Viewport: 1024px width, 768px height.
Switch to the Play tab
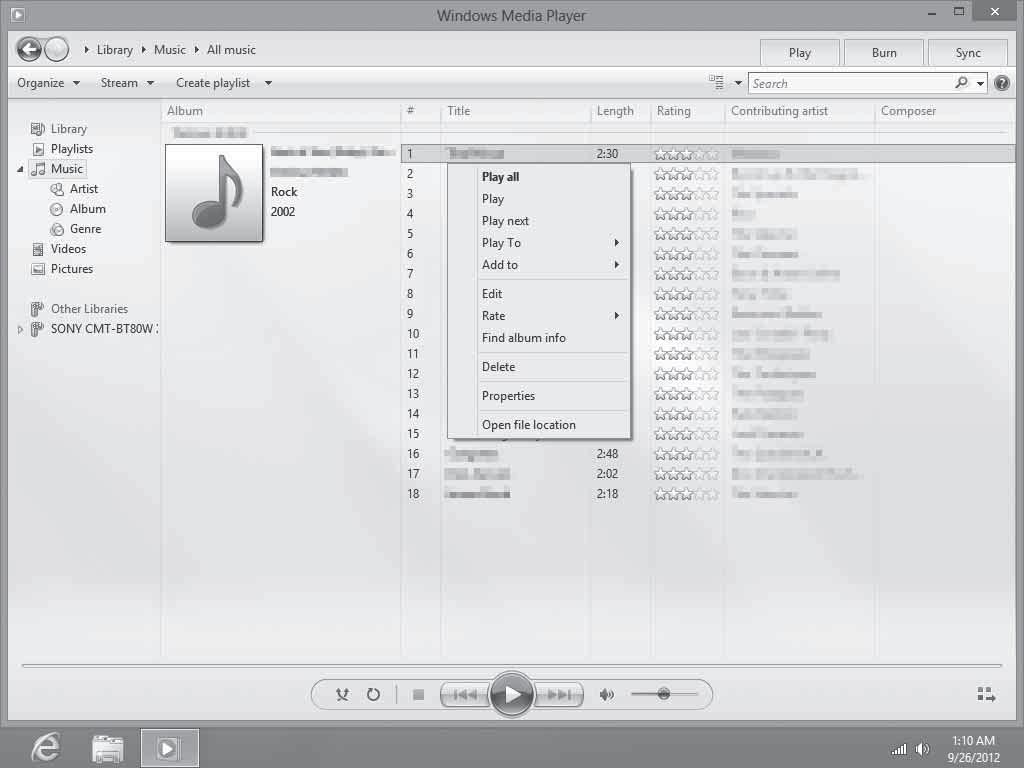coord(799,53)
